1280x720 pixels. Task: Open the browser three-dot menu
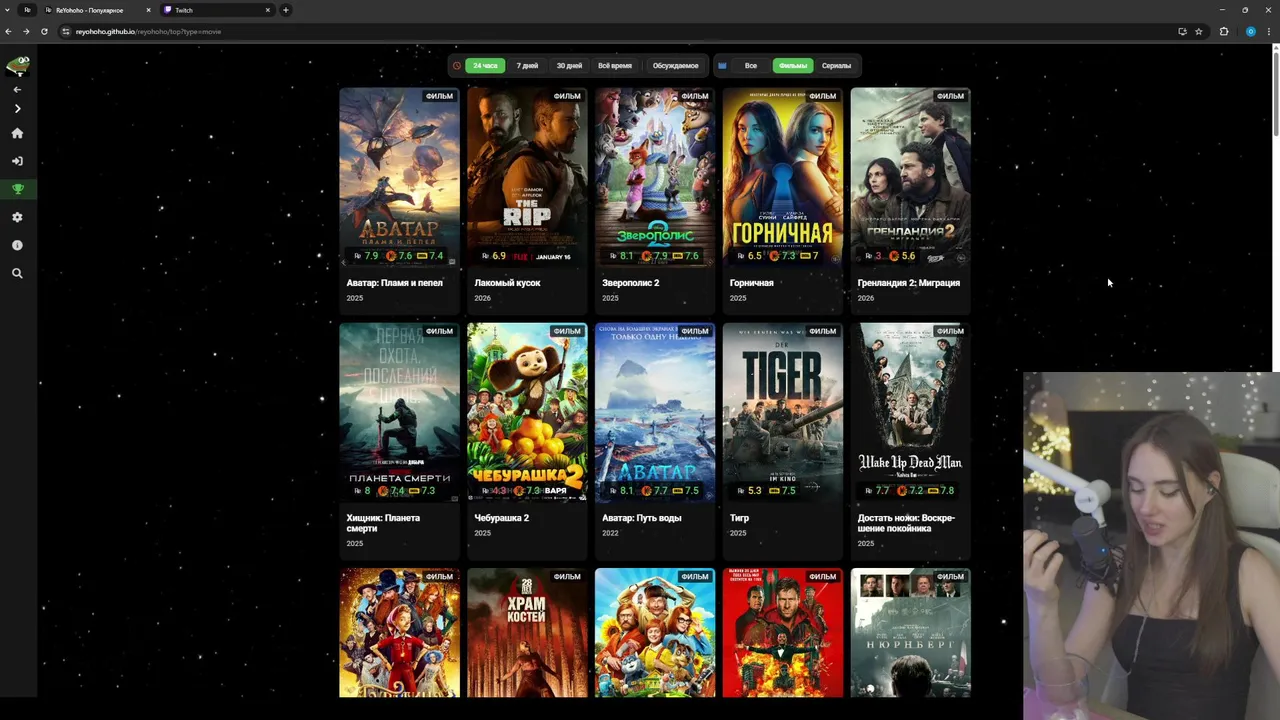pyautogui.click(x=1270, y=31)
